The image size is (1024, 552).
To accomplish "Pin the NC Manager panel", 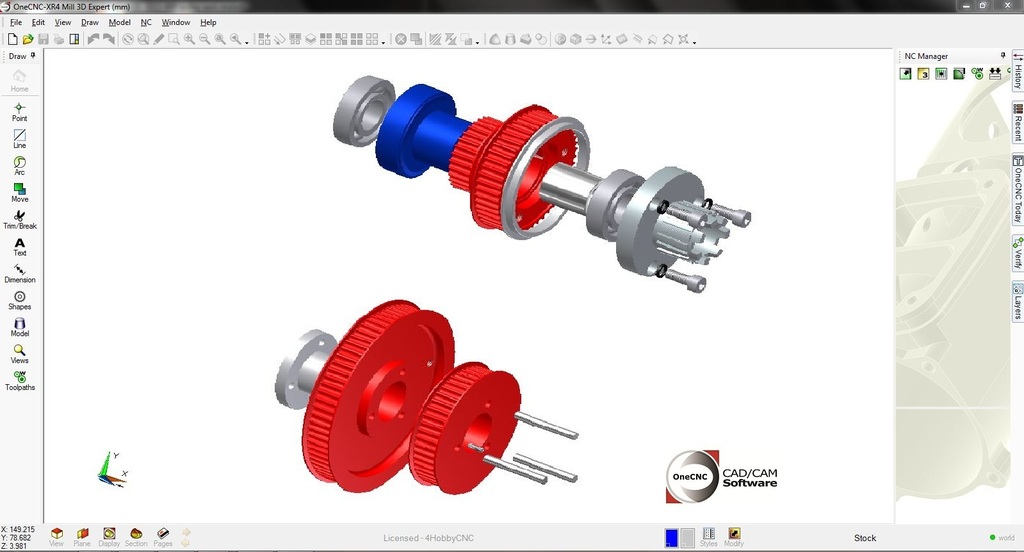I will click(1003, 56).
